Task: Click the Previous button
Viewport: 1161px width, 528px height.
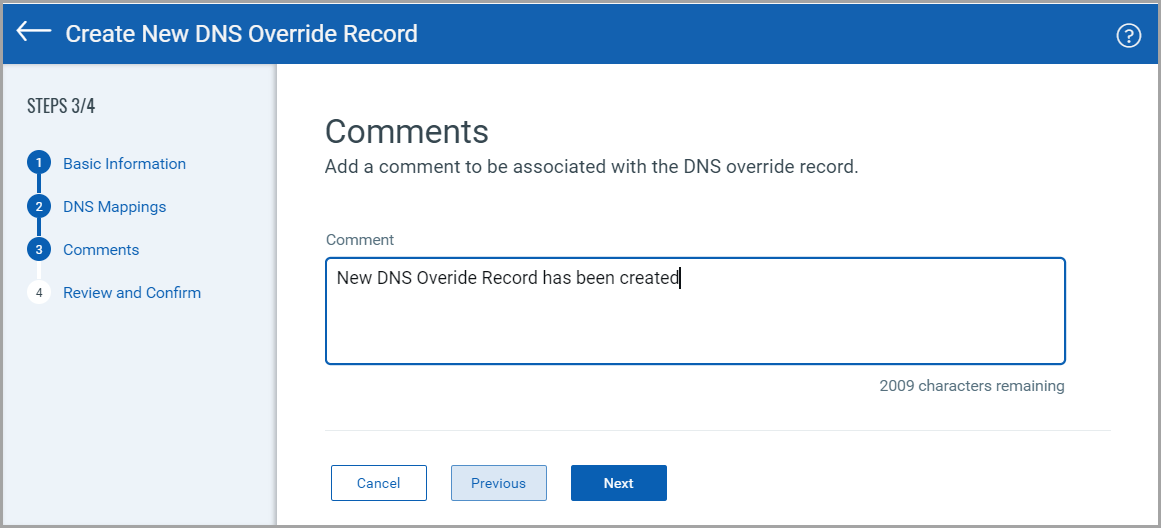Action: tap(498, 483)
